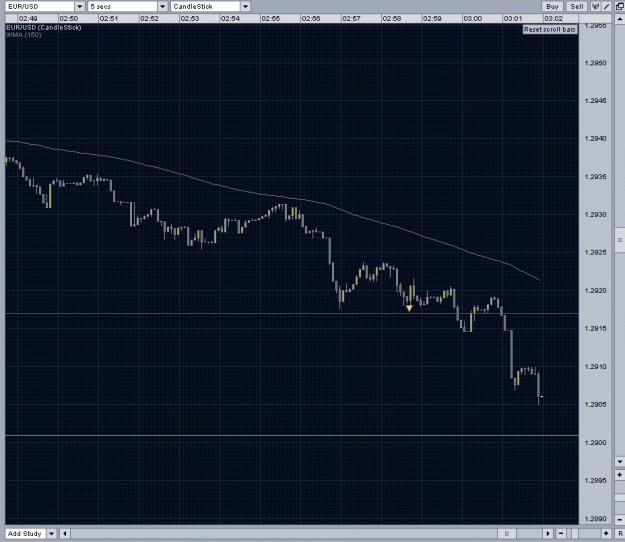Click the horizontal scrollbar right arrow
The width and height of the screenshot is (625, 542).
(x=548, y=533)
